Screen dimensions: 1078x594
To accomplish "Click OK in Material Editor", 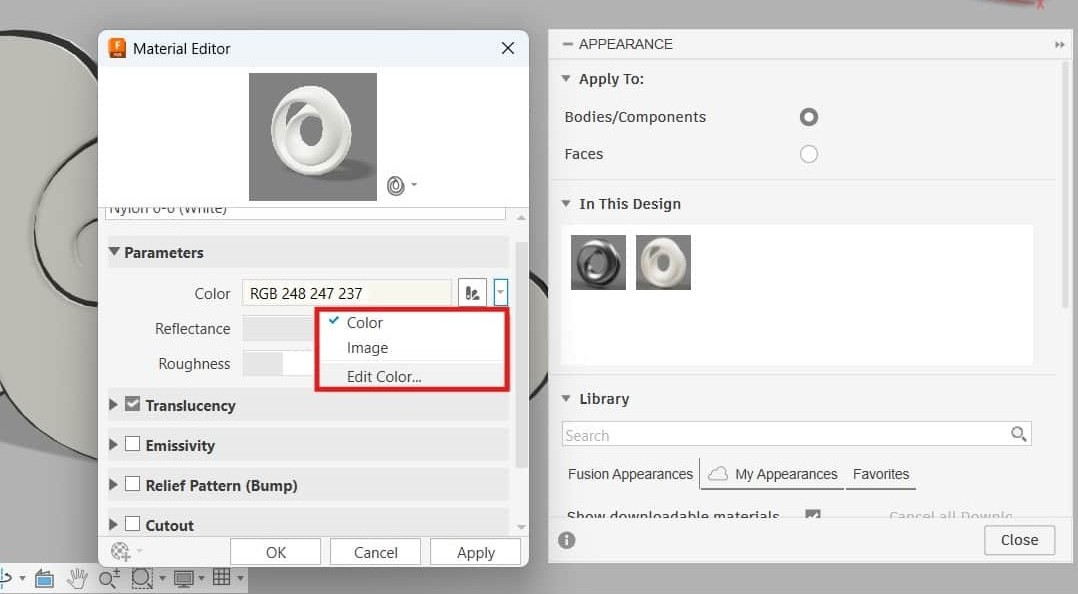I will [x=276, y=552].
